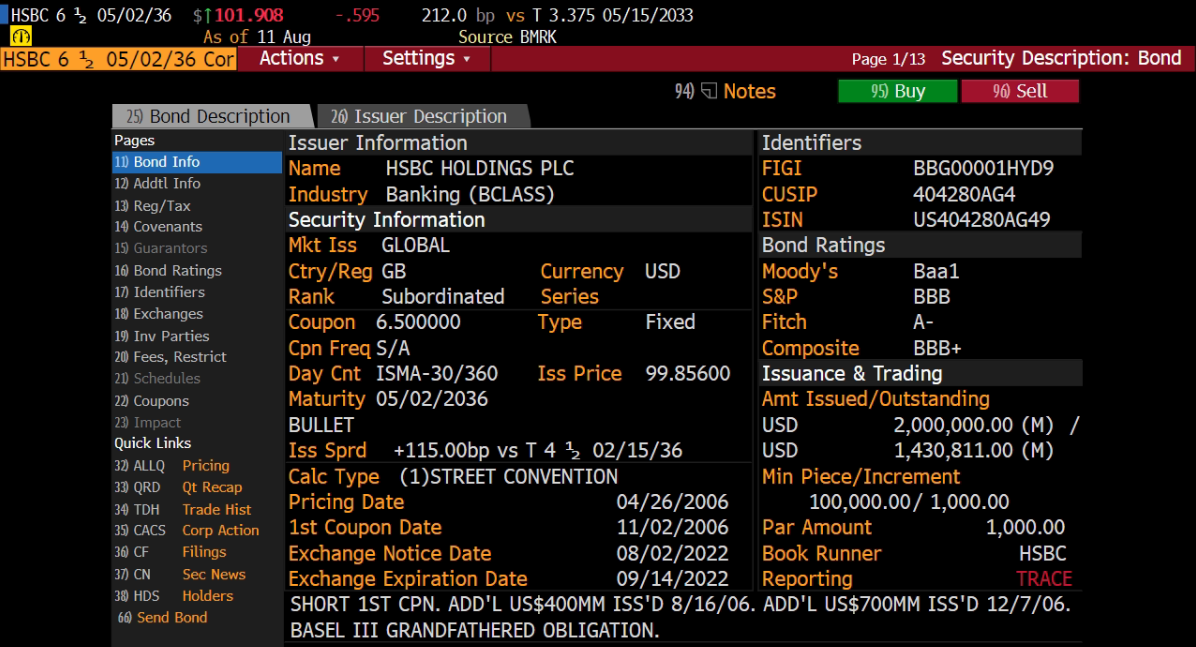Click the Composite rating BBB+
The image size is (1196, 647).
tap(937, 348)
